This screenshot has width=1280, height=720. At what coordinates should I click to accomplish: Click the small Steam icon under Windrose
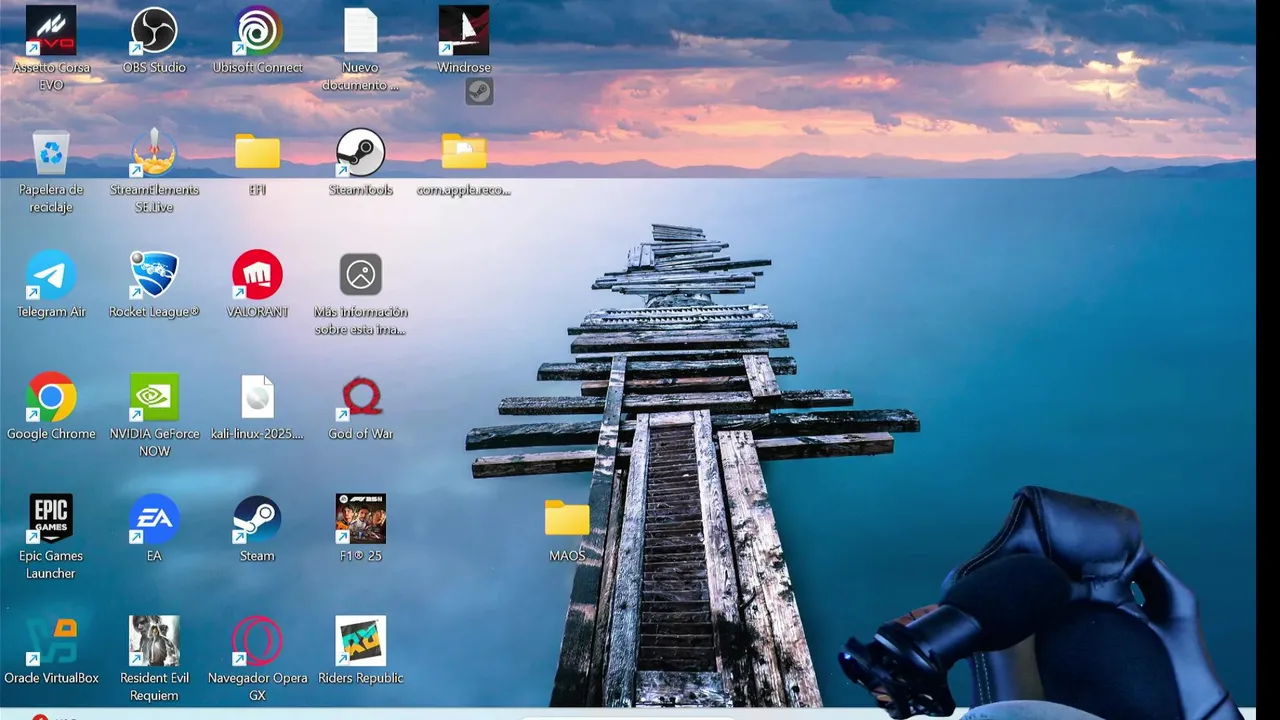point(479,92)
